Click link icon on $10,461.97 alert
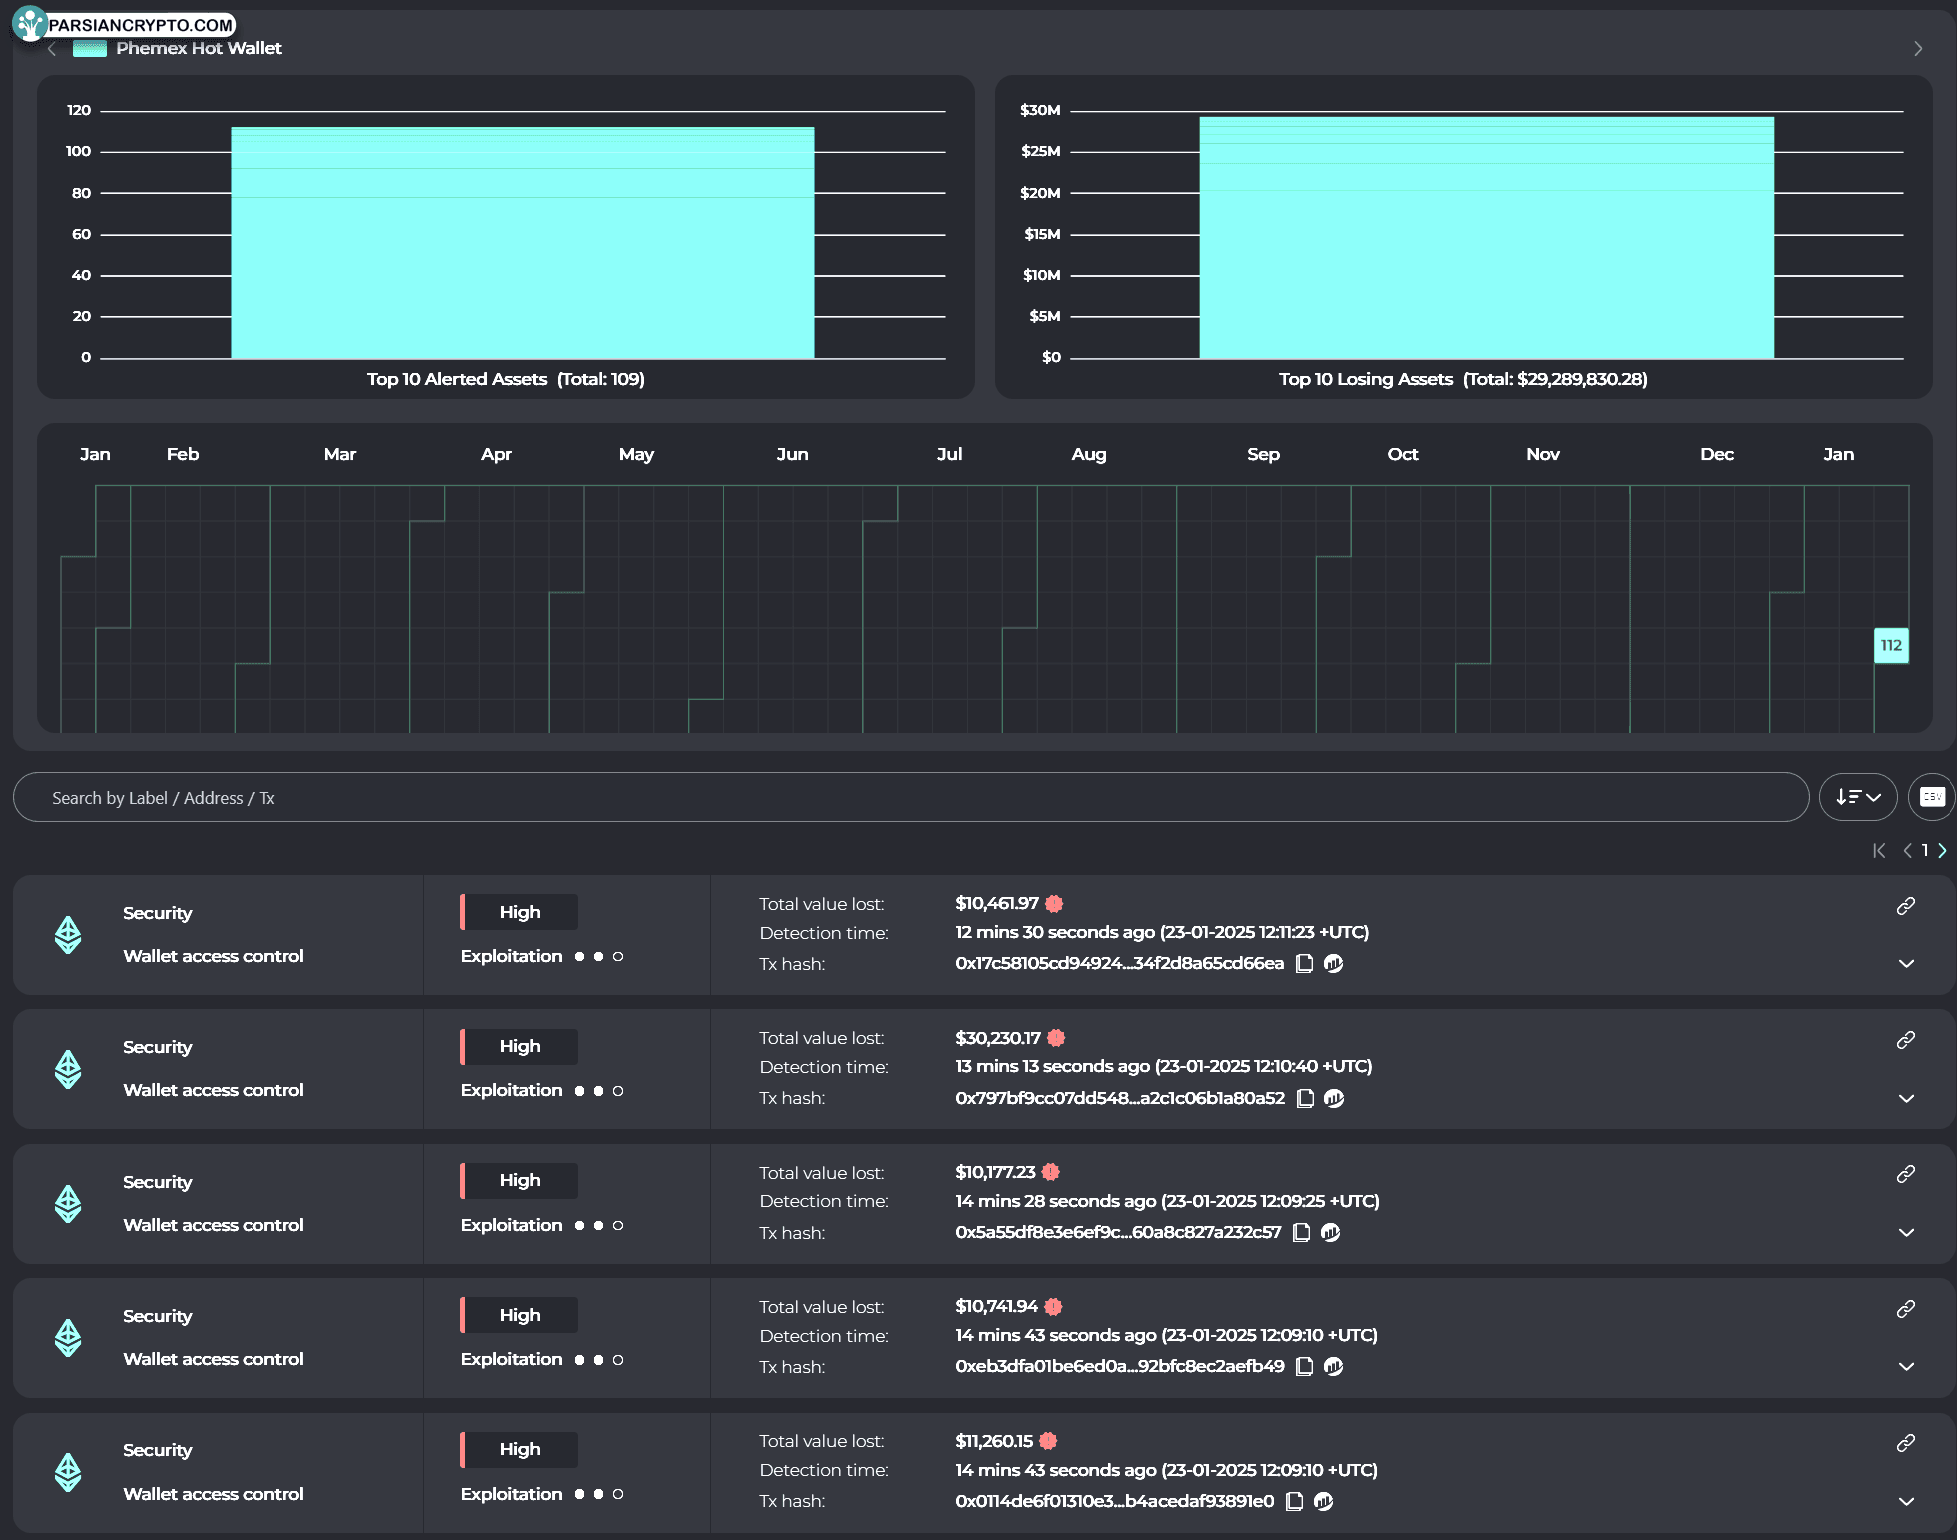 tap(1906, 906)
